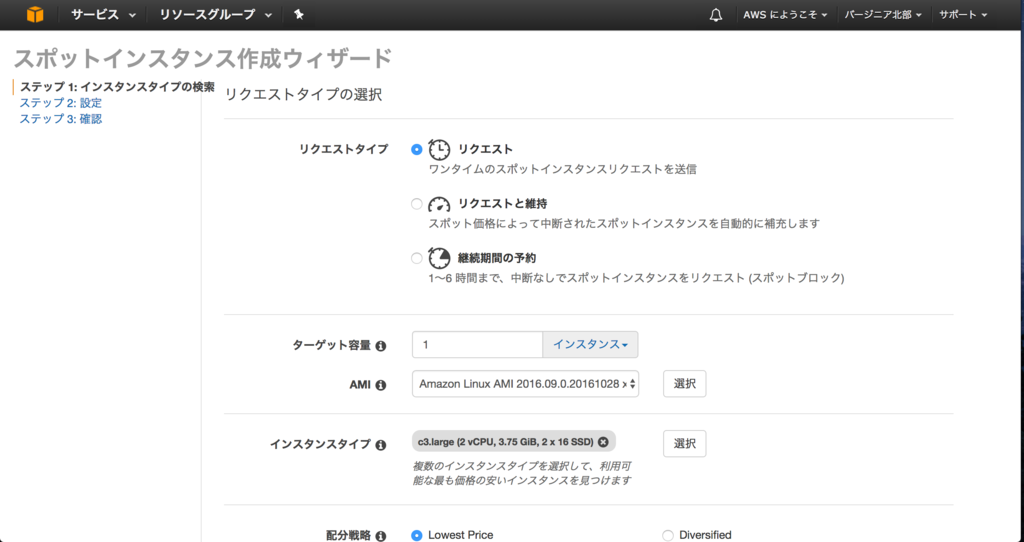This screenshot has width=1024, height=542.
Task: Open the AWS にようこそ account menu
Action: click(785, 14)
